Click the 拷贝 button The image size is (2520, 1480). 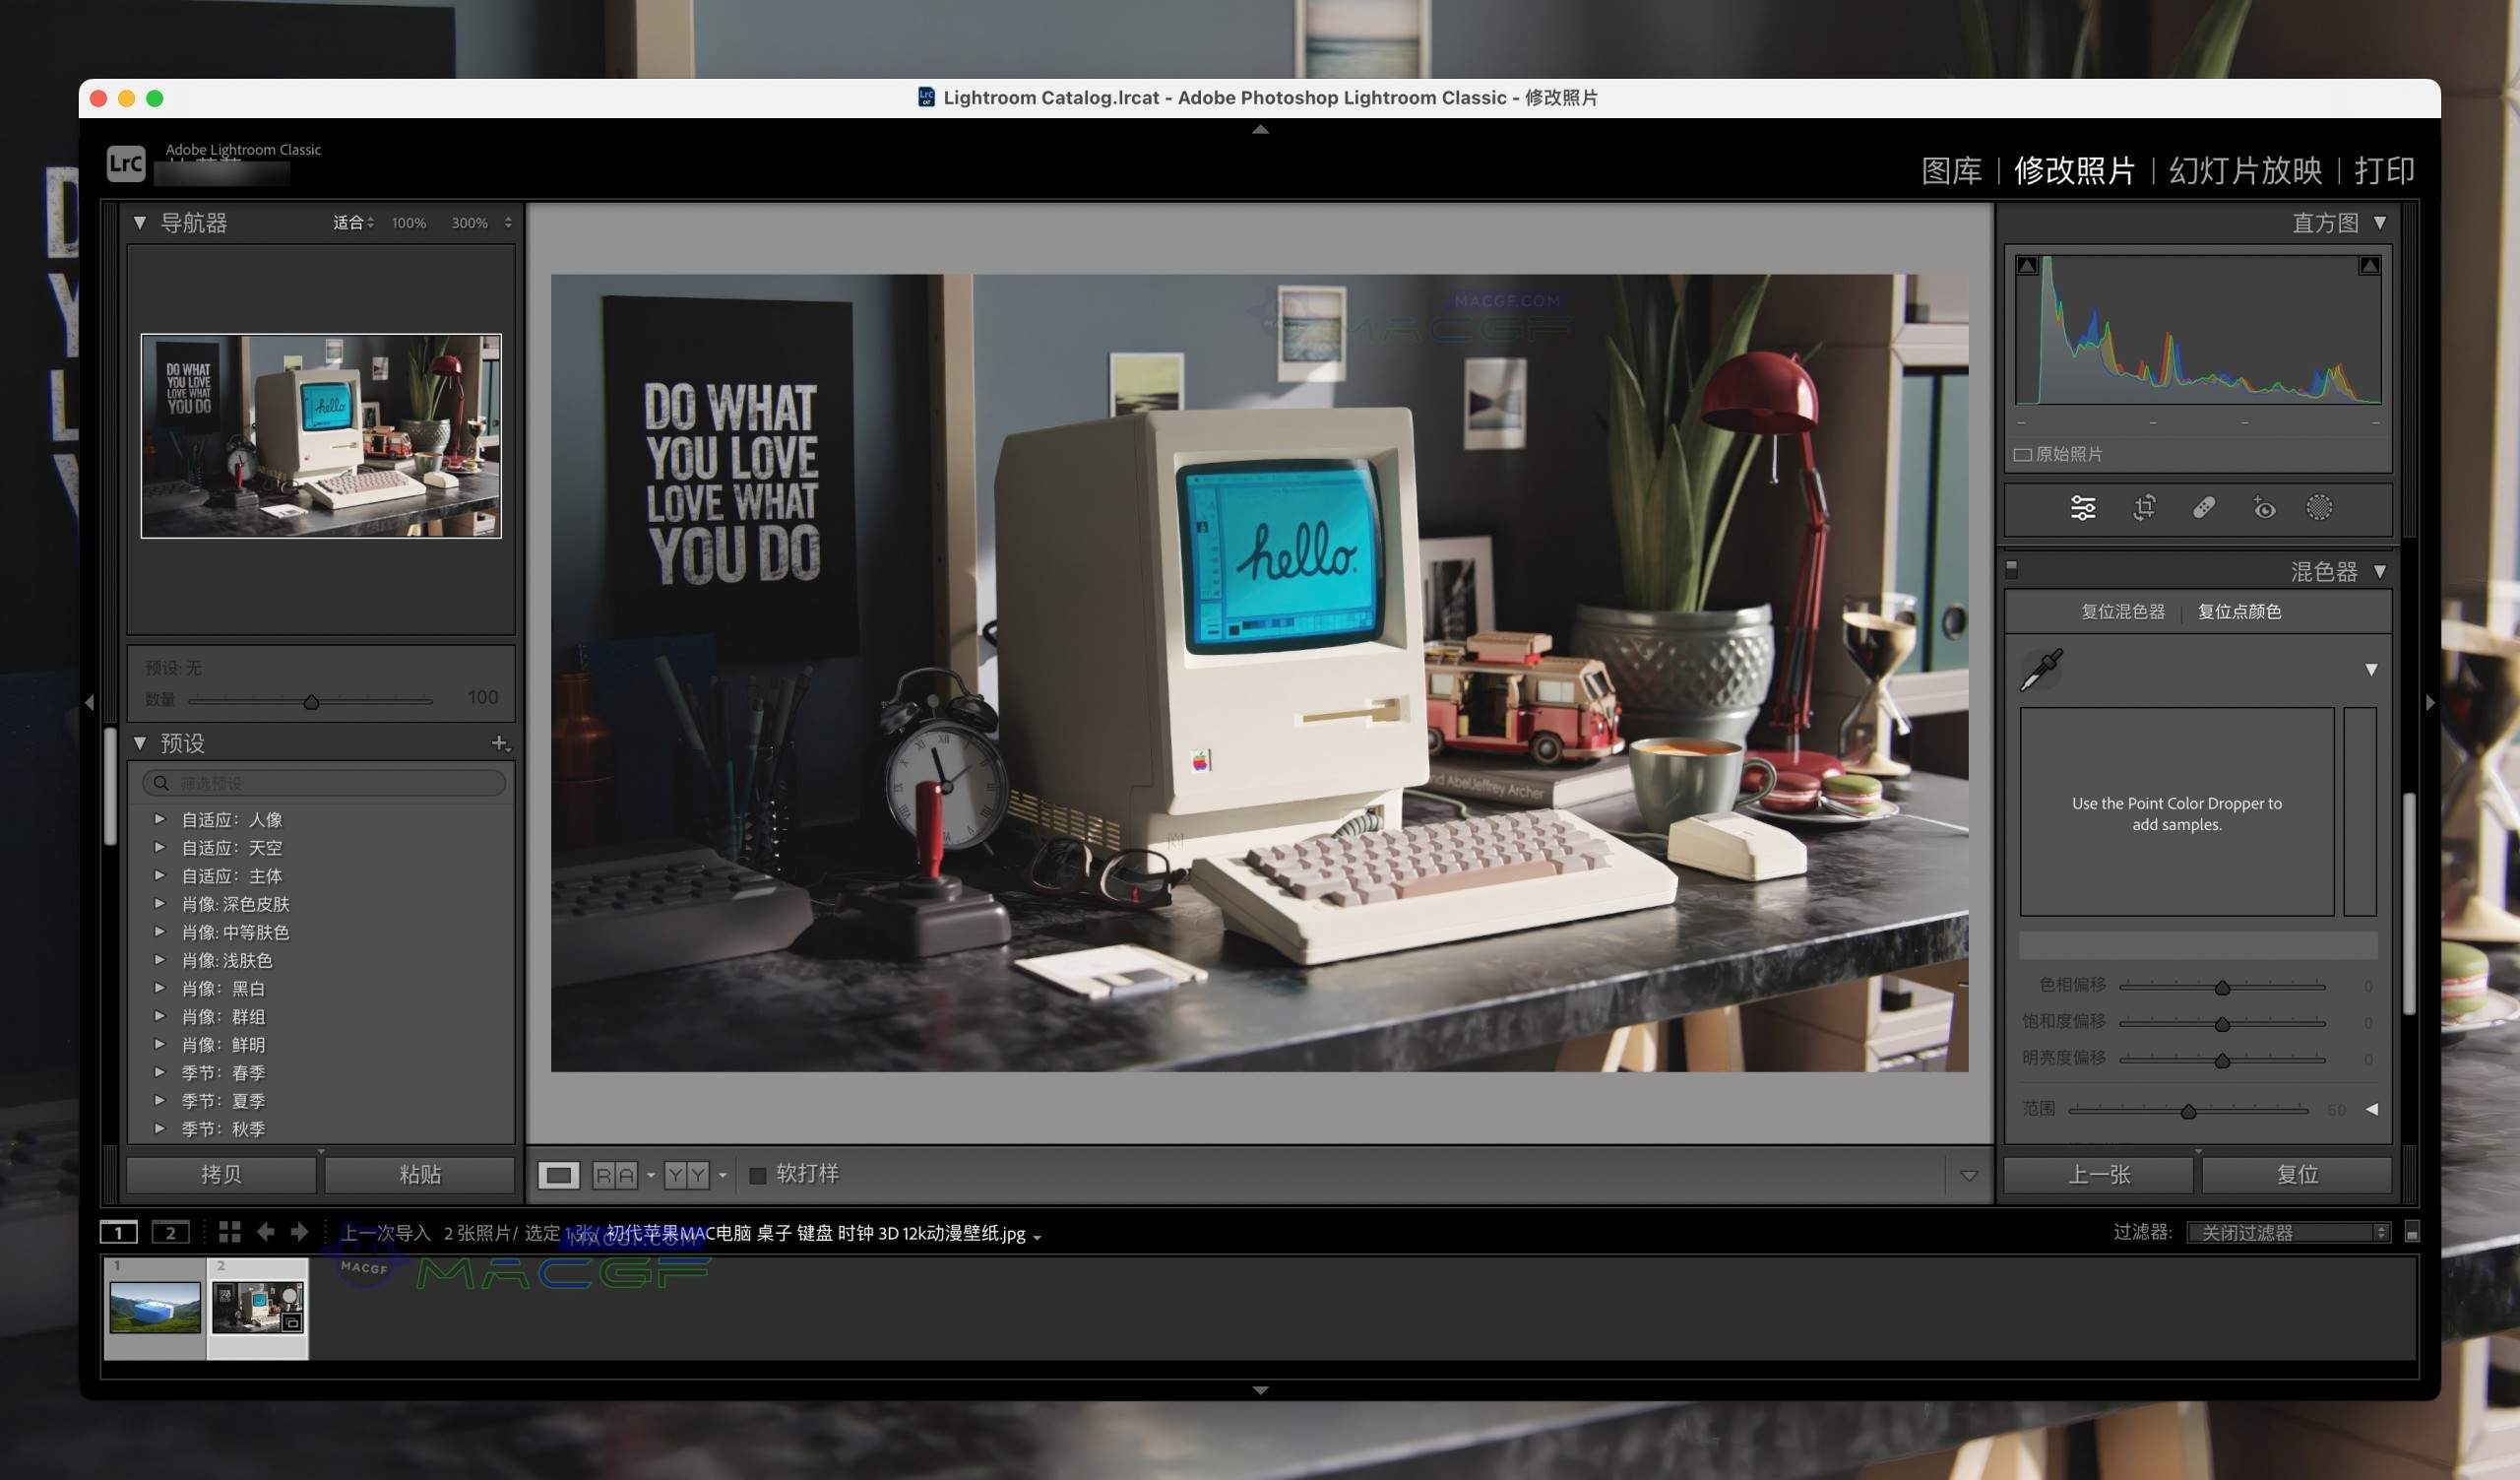(x=220, y=1174)
